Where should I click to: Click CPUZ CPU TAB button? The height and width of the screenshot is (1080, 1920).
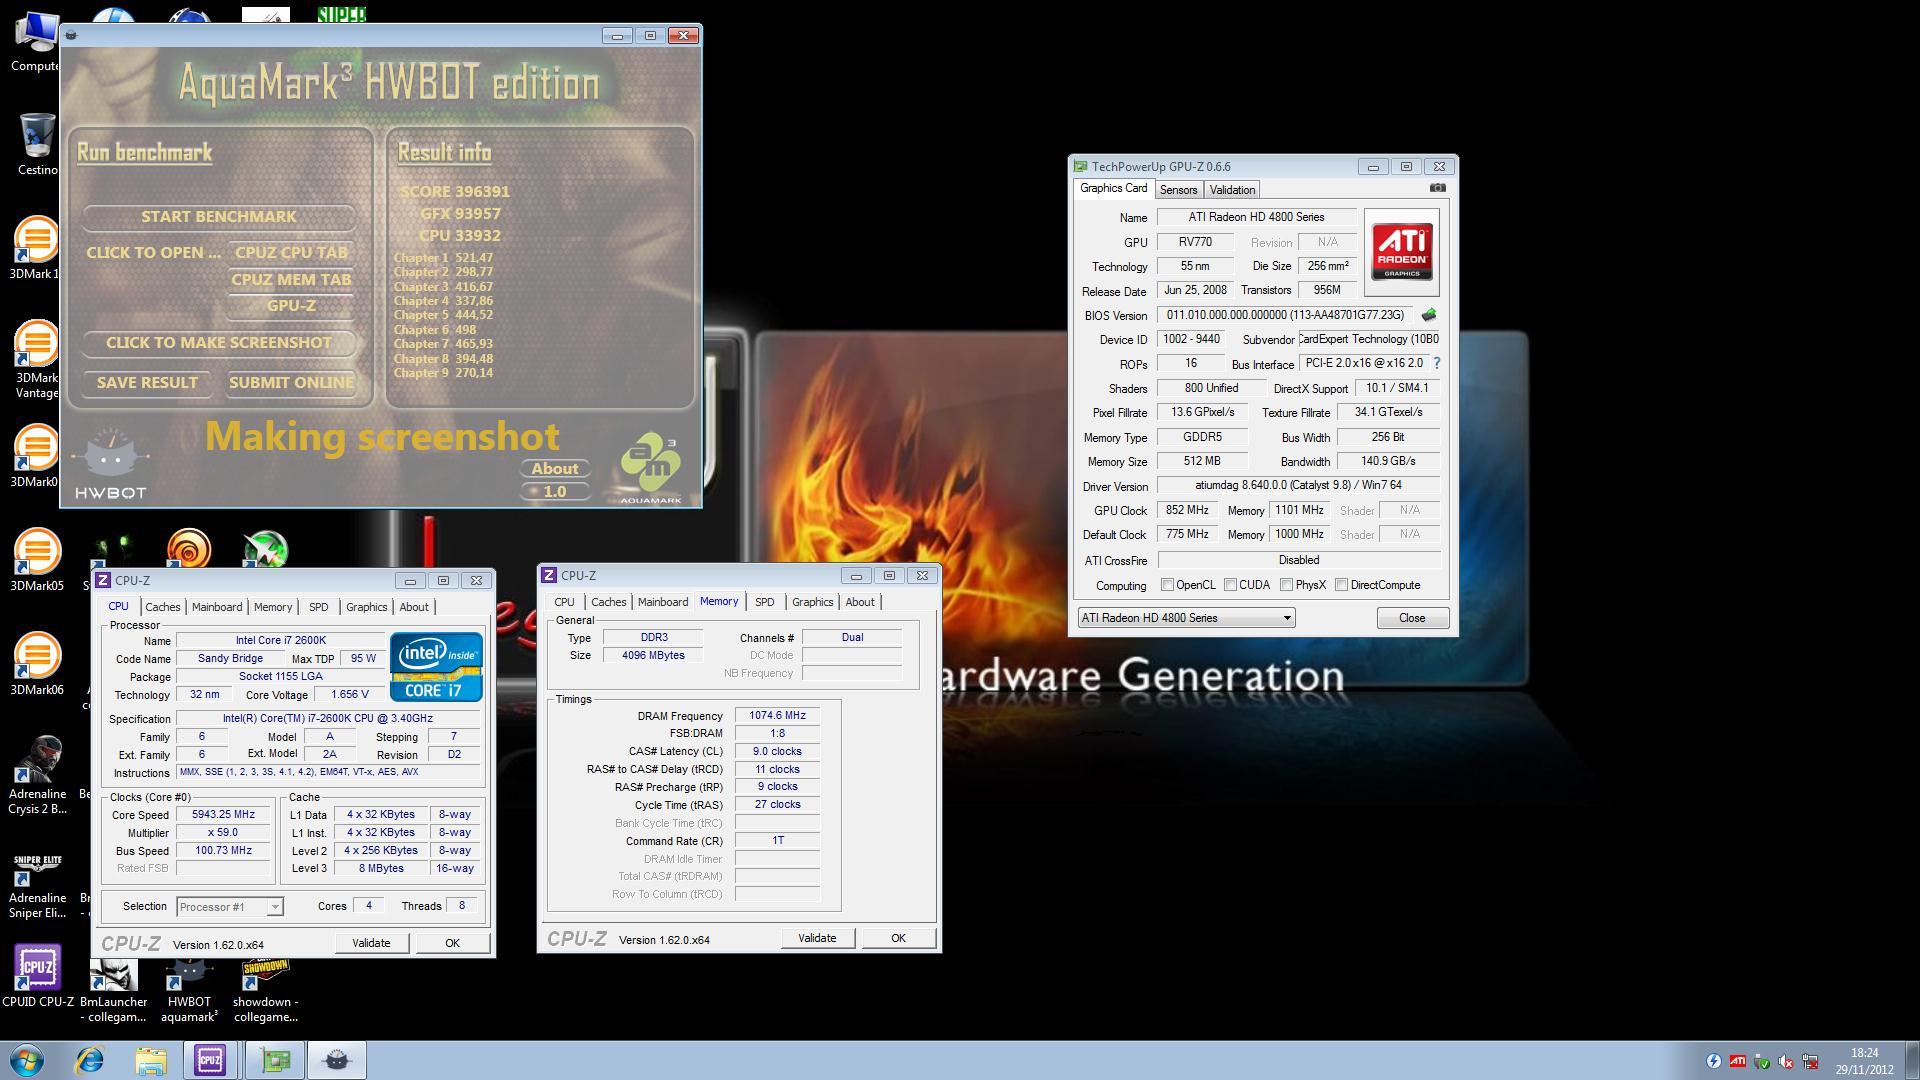click(x=291, y=253)
